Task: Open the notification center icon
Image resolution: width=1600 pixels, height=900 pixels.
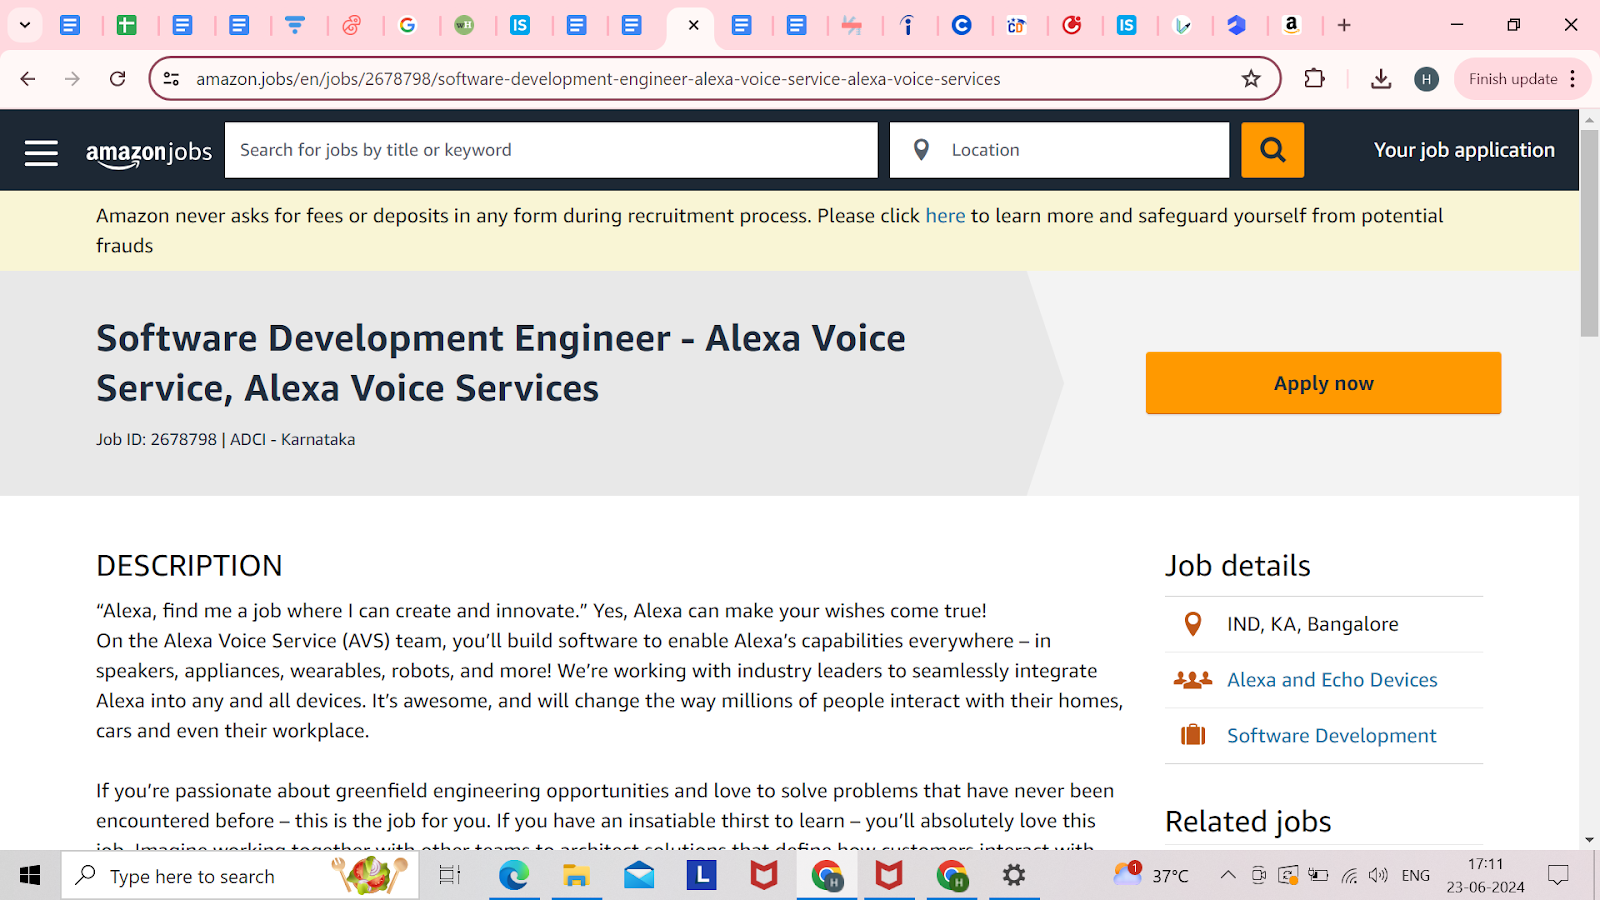Action: pos(1558,875)
